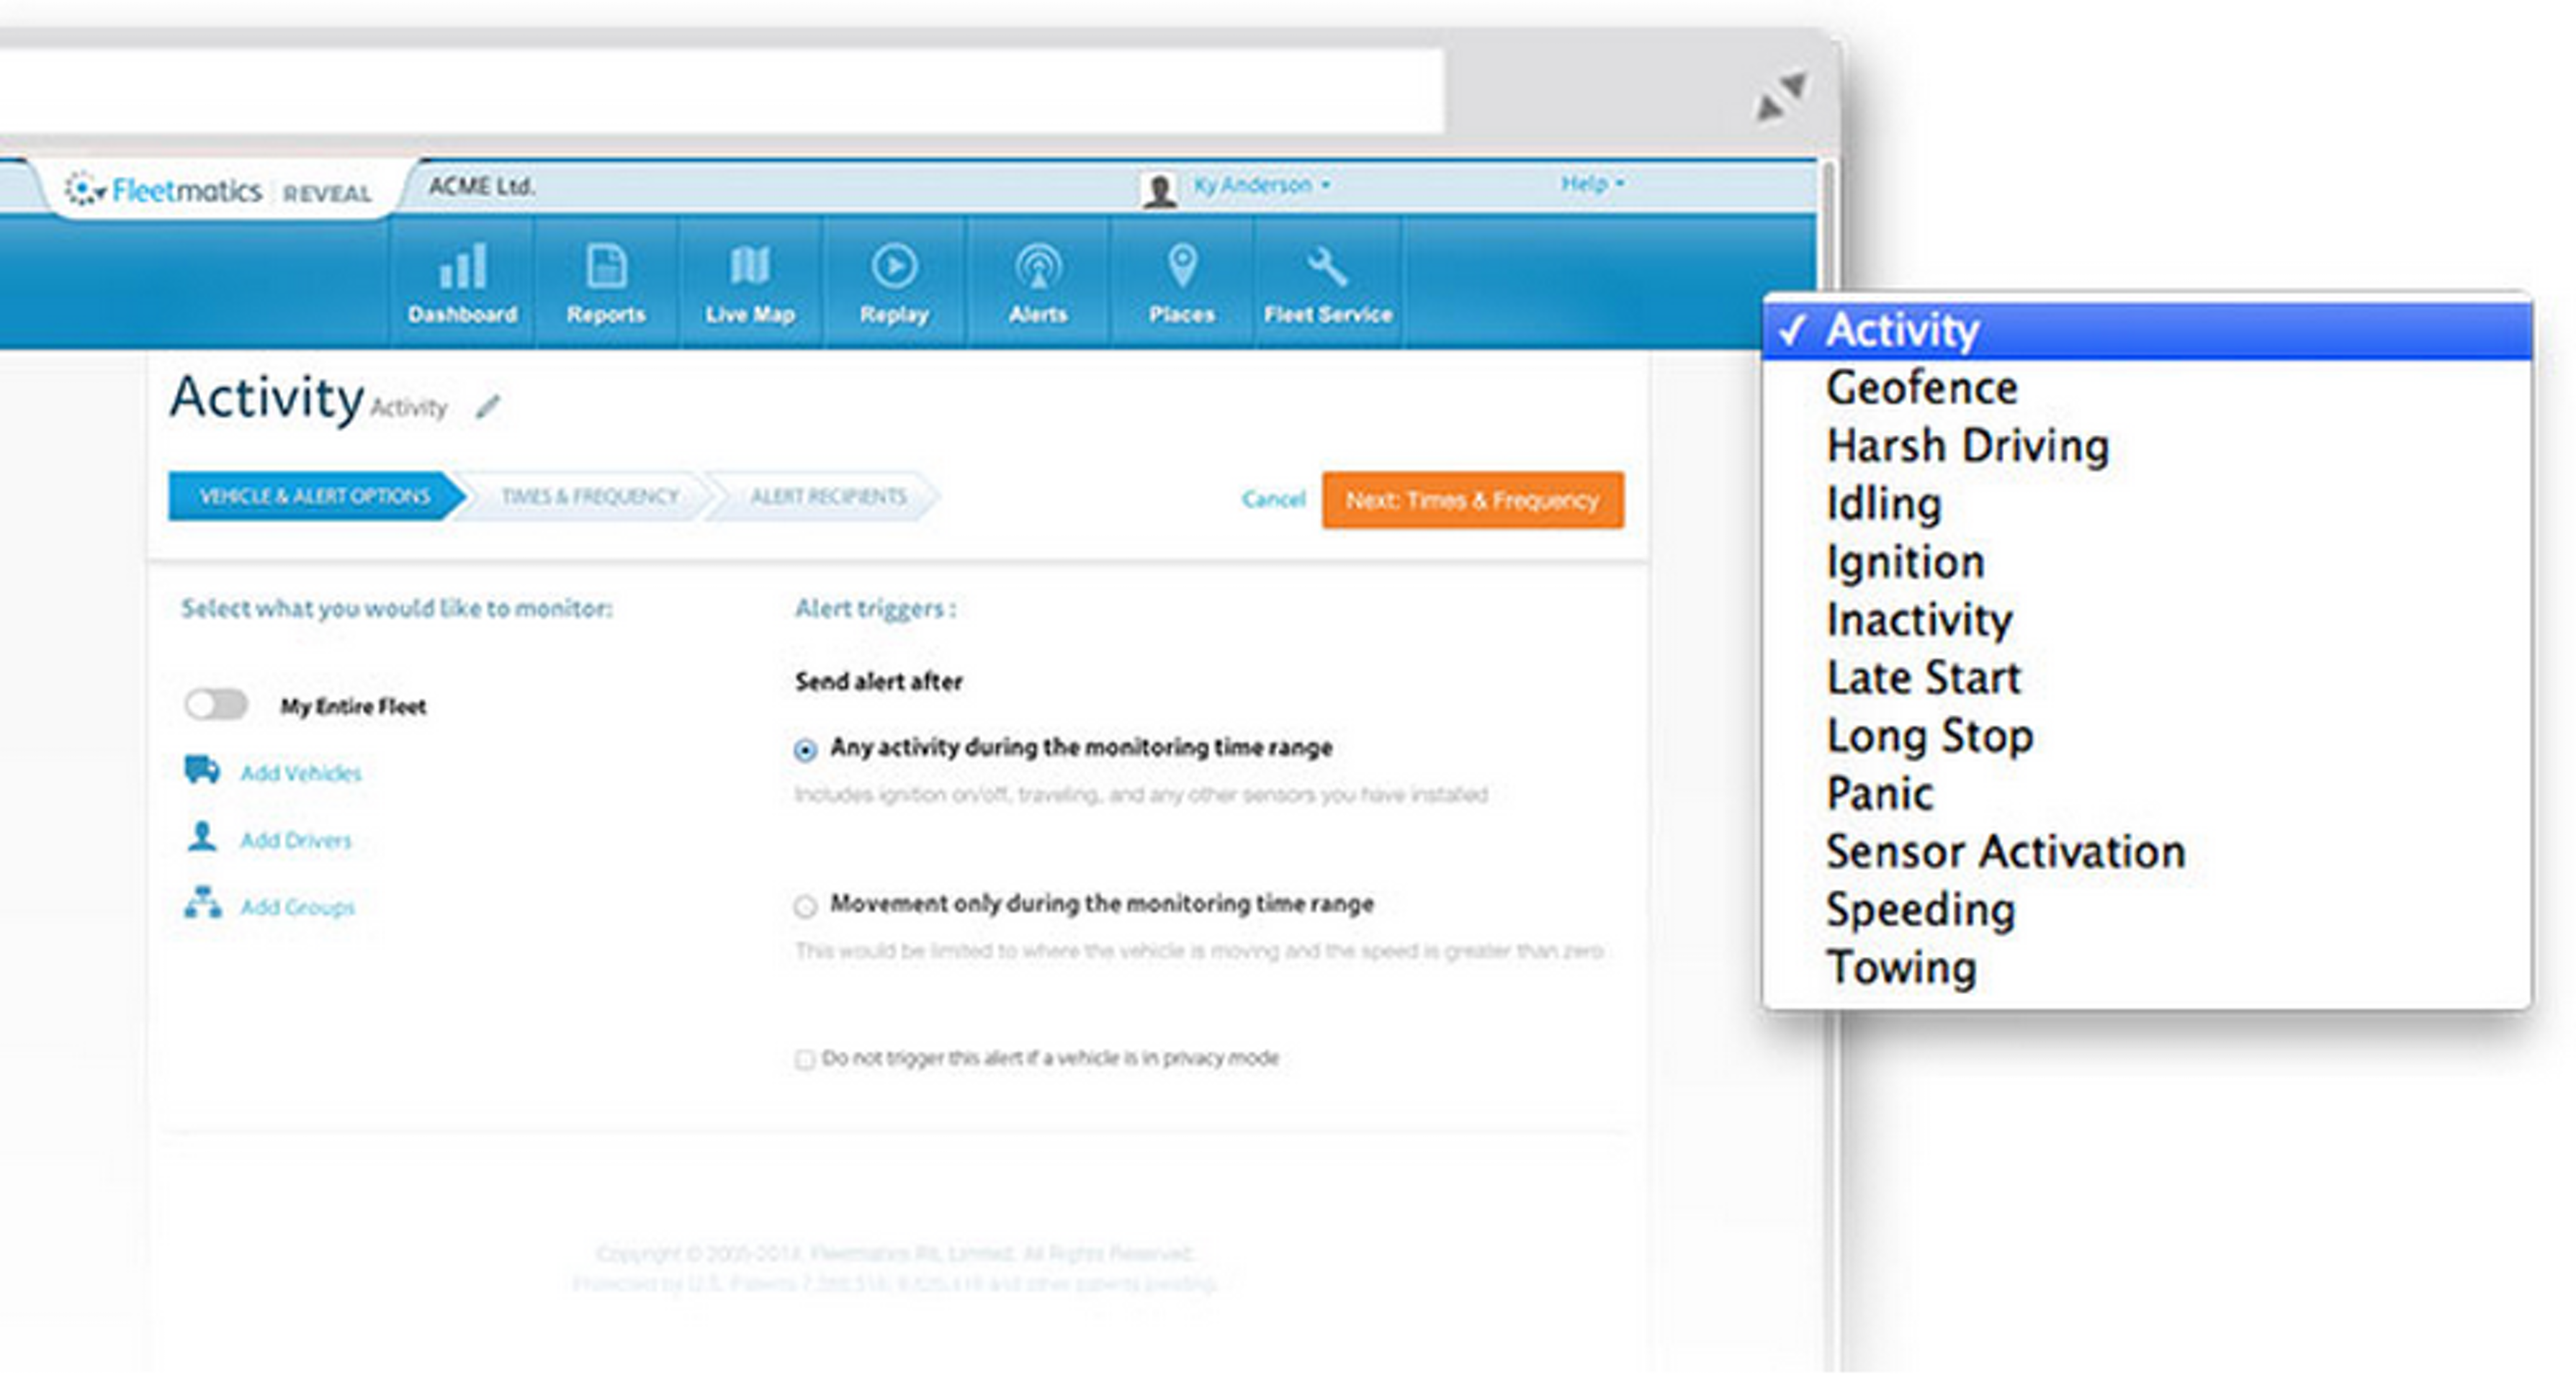Image resolution: width=2576 pixels, height=1375 pixels.
Task: Click the pencil edit icon beside Activity
Action: pyautogui.click(x=488, y=407)
